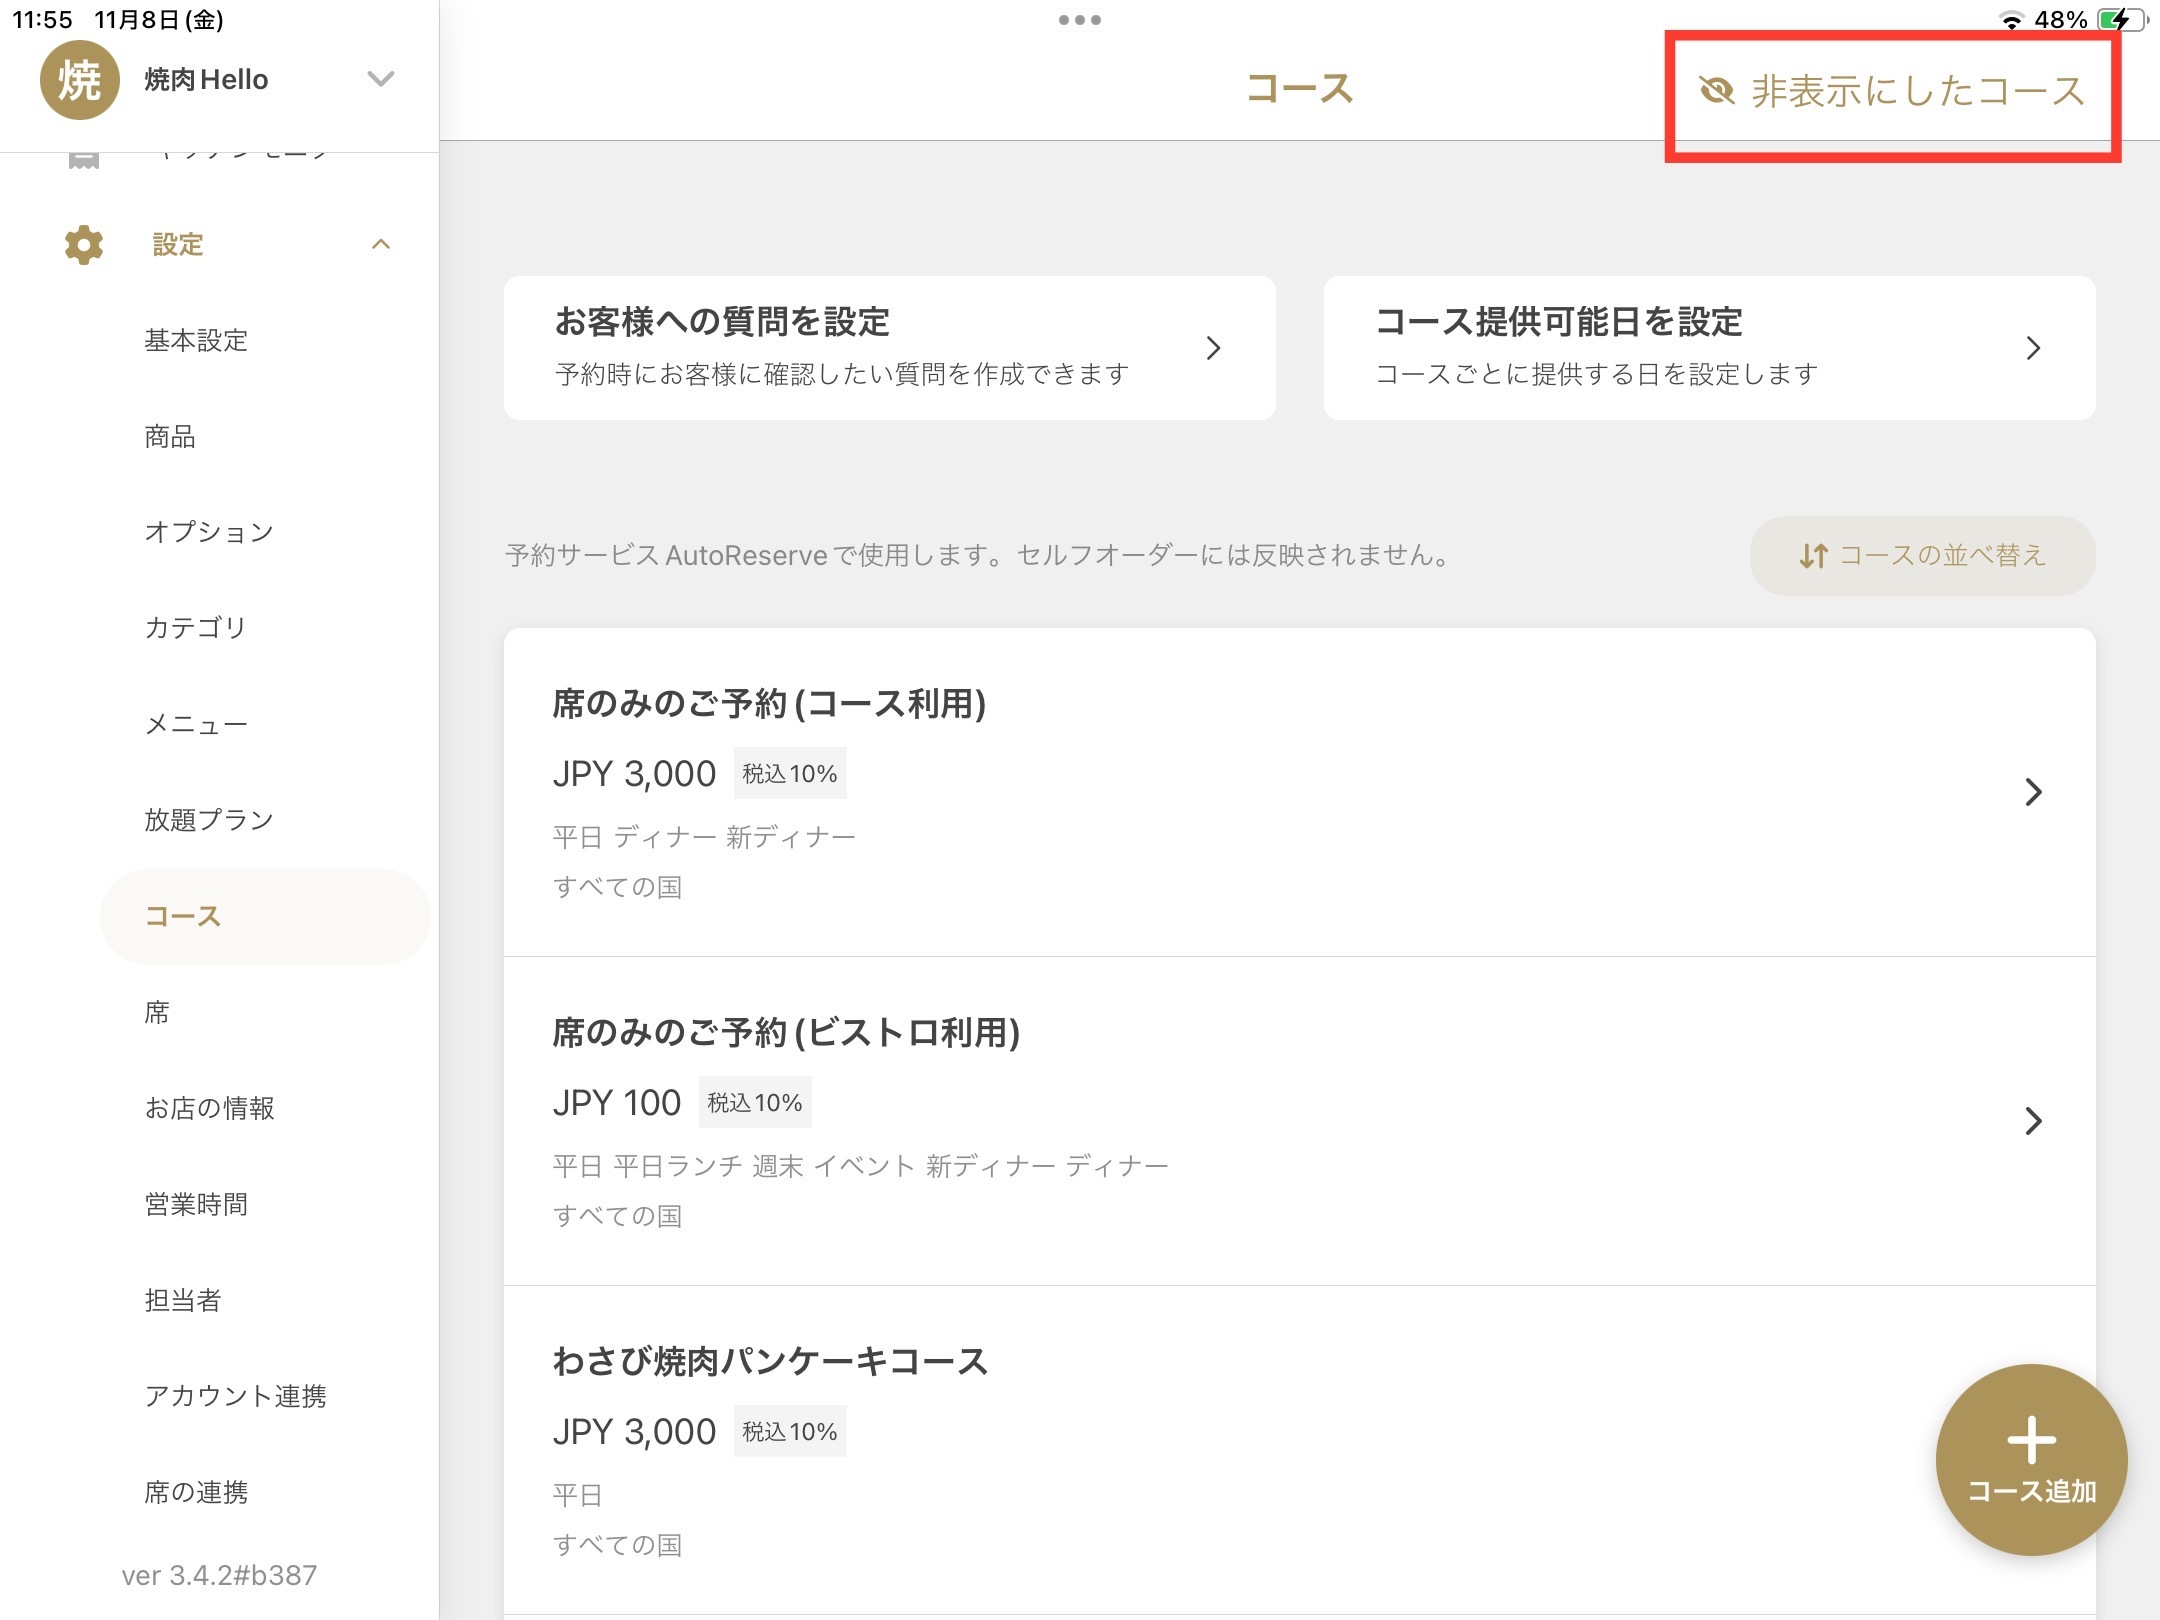
Task: Click the three-dot multitasking indicator at top
Action: coord(1080,20)
